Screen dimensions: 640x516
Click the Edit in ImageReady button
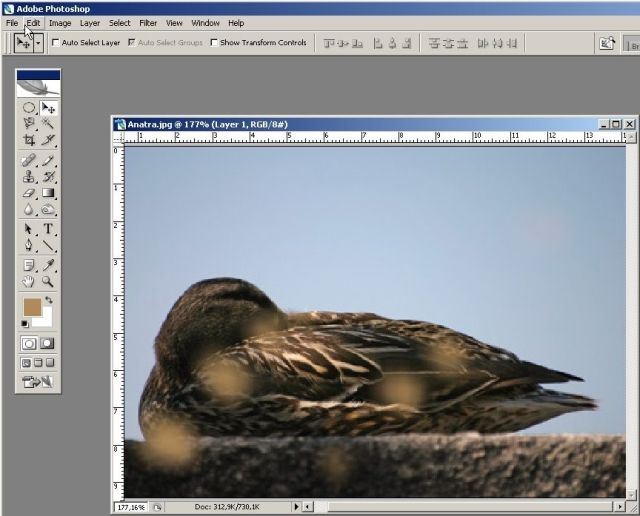pos(39,380)
